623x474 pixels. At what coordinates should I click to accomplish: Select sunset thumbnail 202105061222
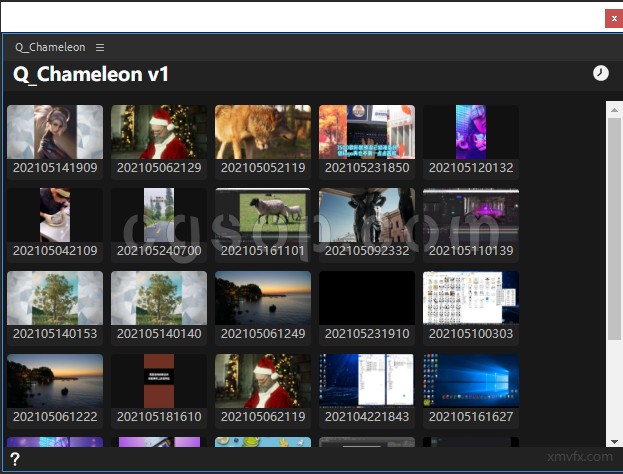(x=55, y=389)
